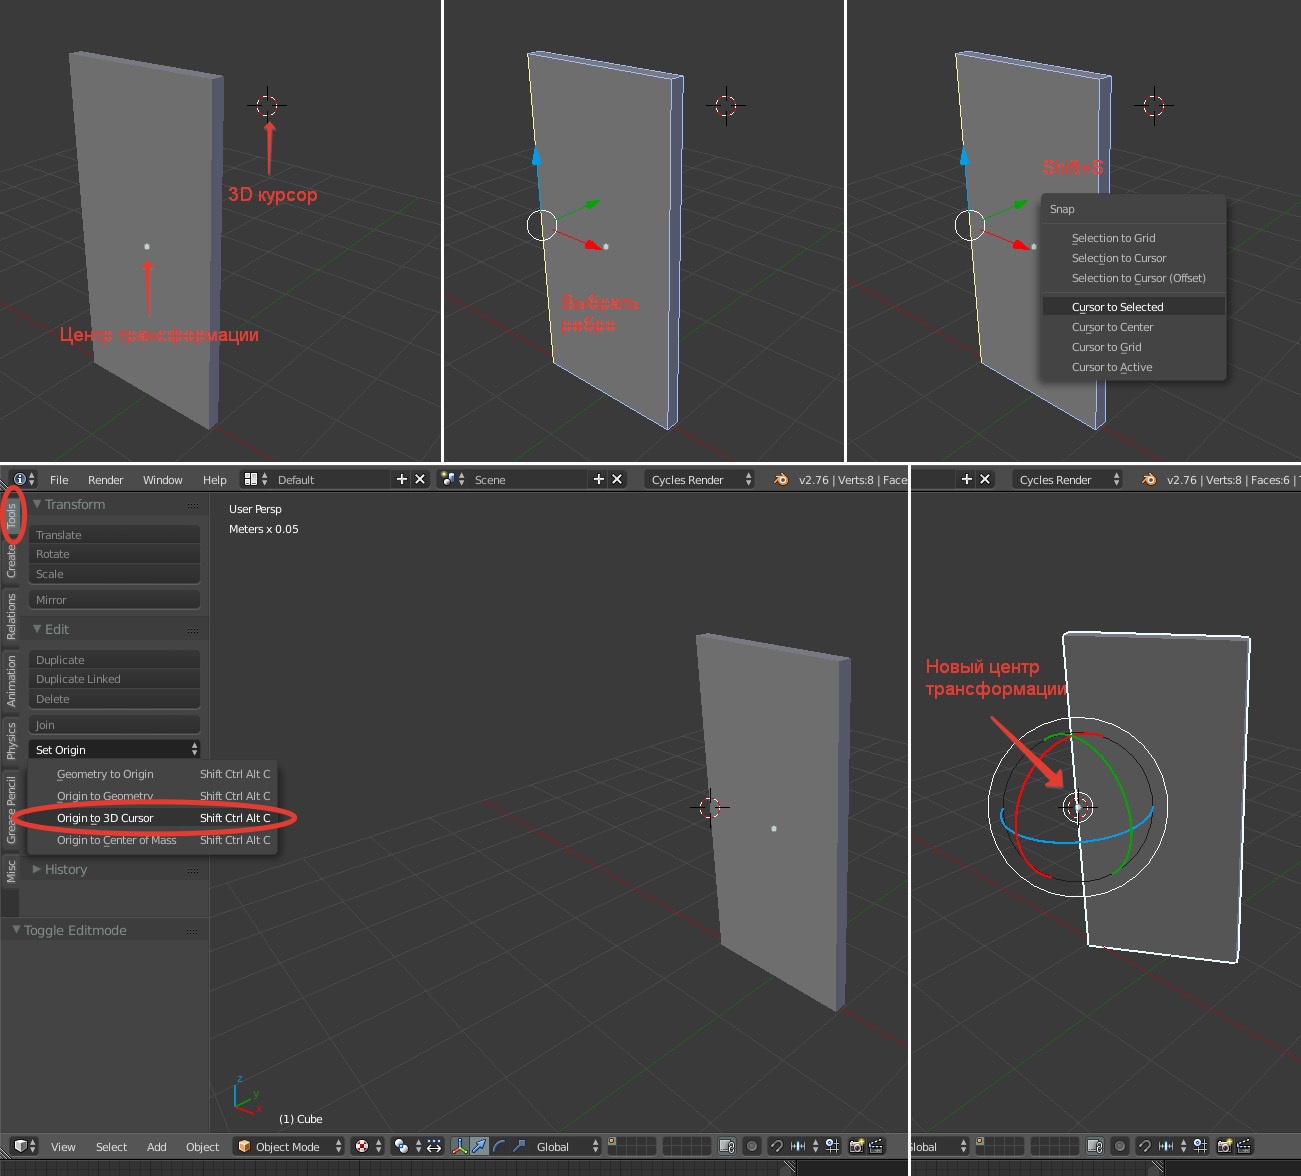Click the OpenGL render camera icon
Viewport: 1301px width, 1176px height.
856,1146
